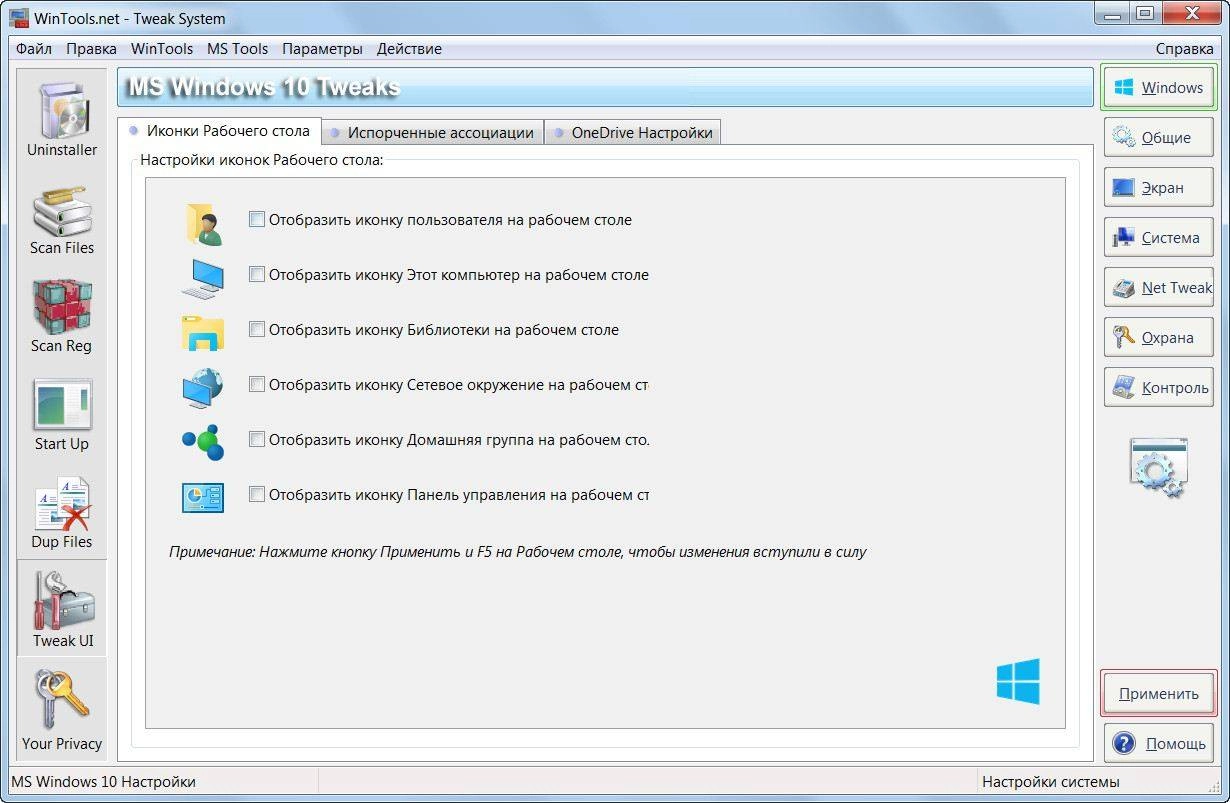The height and width of the screenshot is (803, 1230).
Task: Open the Uninstaller tool
Action: click(62, 118)
